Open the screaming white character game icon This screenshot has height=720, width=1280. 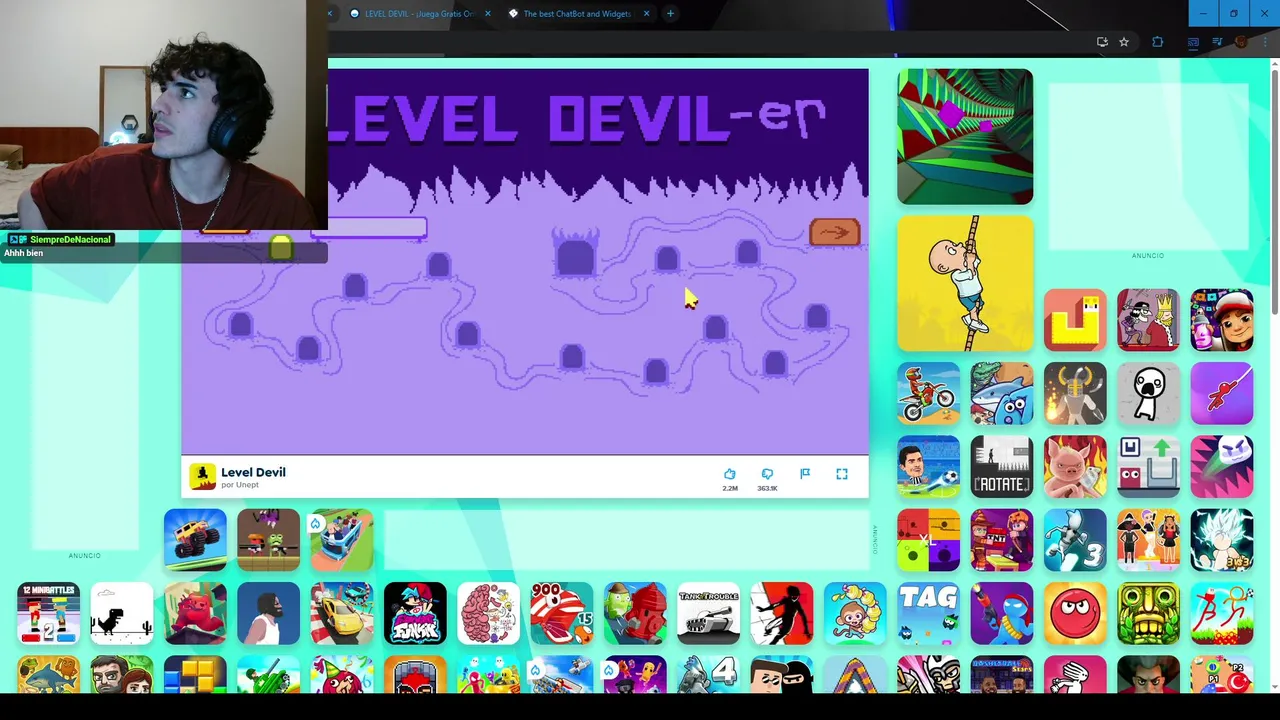(1148, 393)
